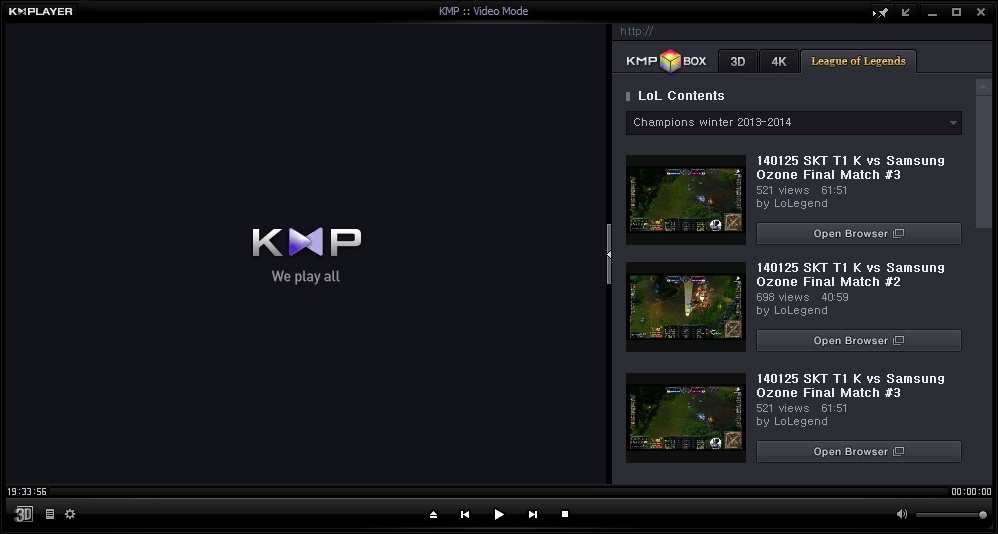Mute audio with the speaker icon
The image size is (998, 534).
click(902, 514)
